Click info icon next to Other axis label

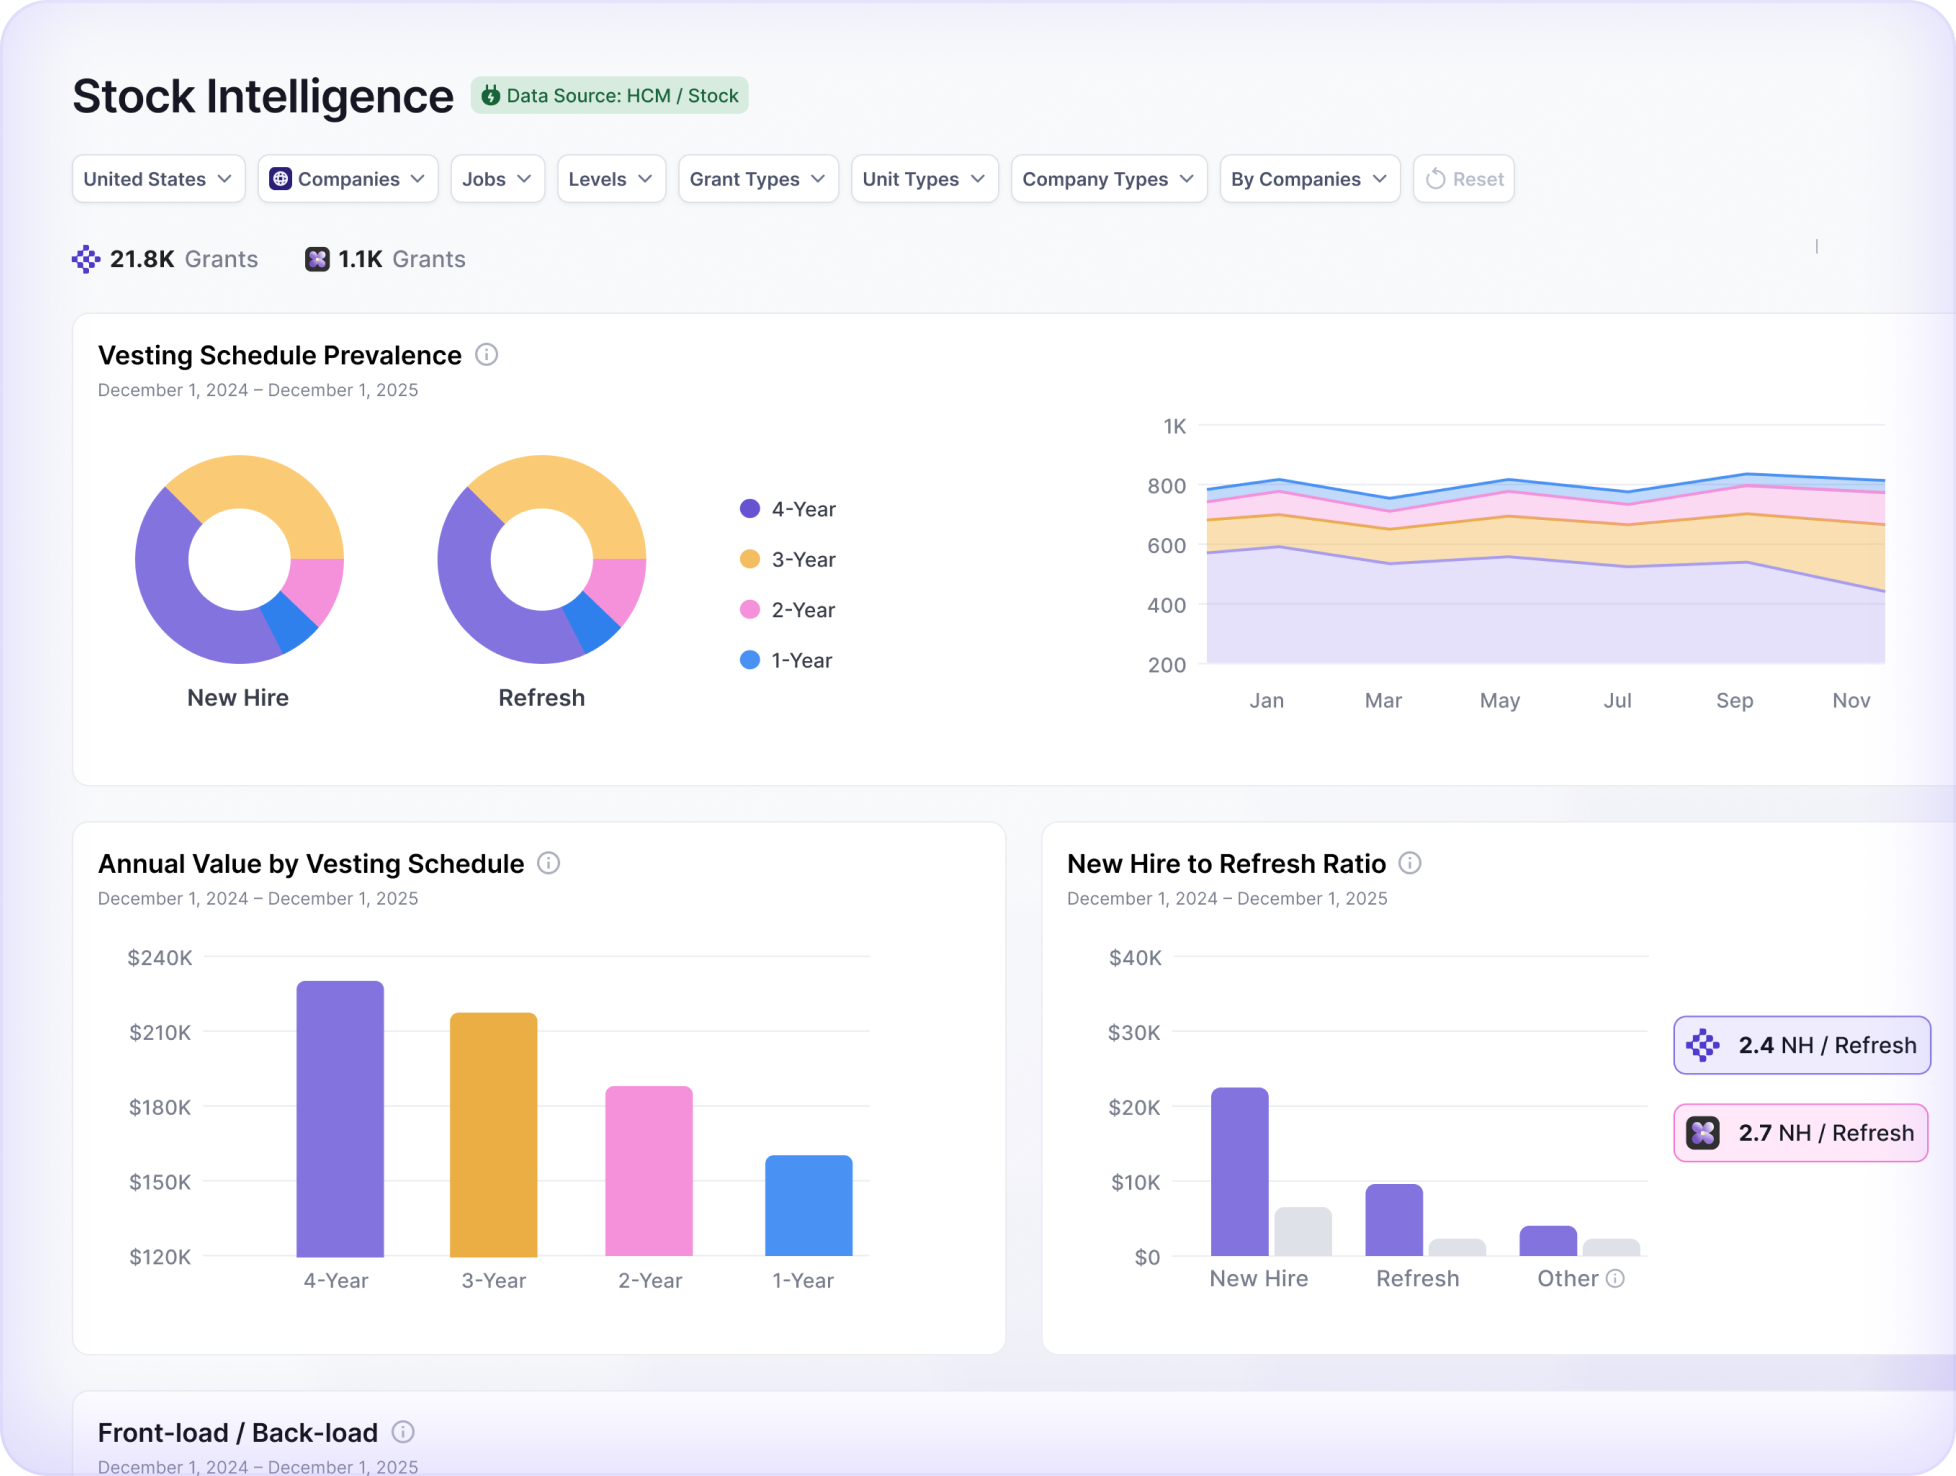click(x=1615, y=1279)
